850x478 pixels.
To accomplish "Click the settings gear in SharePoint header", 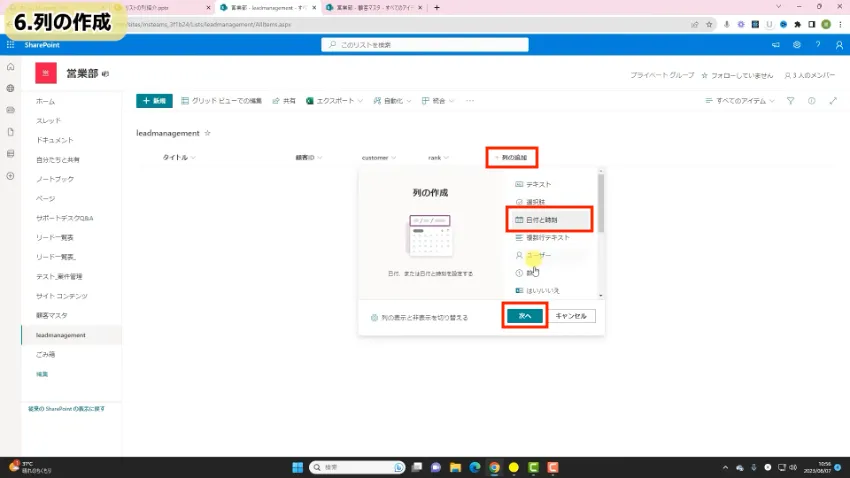I will click(797, 45).
